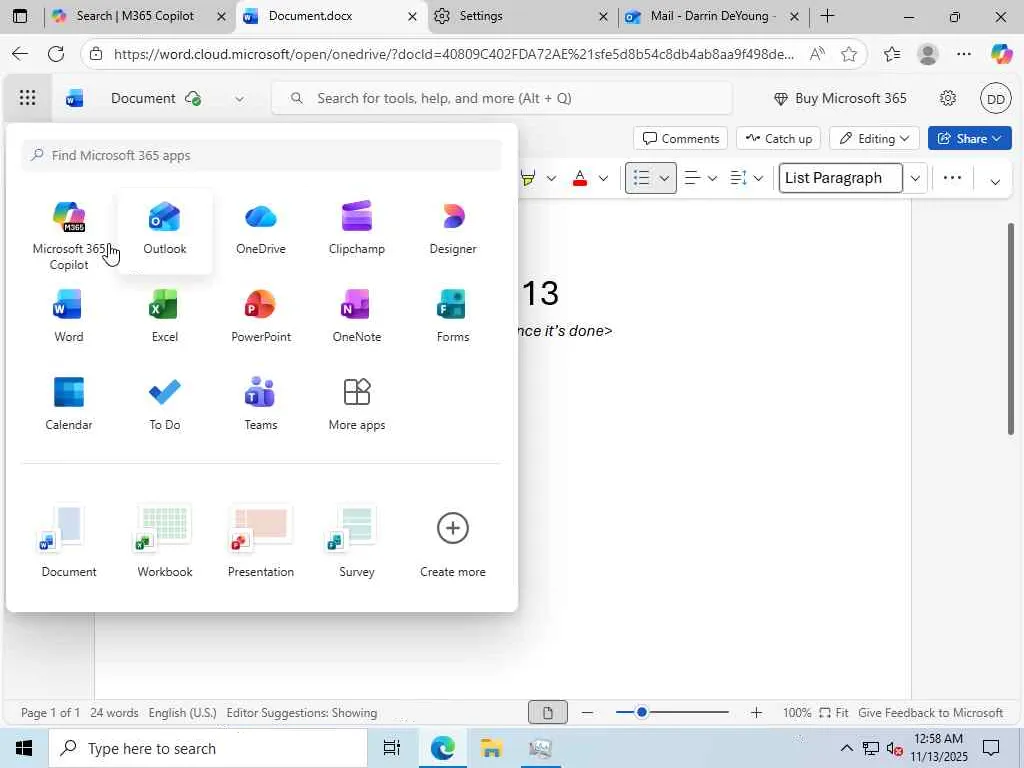Create a new Presentation

[x=261, y=542]
